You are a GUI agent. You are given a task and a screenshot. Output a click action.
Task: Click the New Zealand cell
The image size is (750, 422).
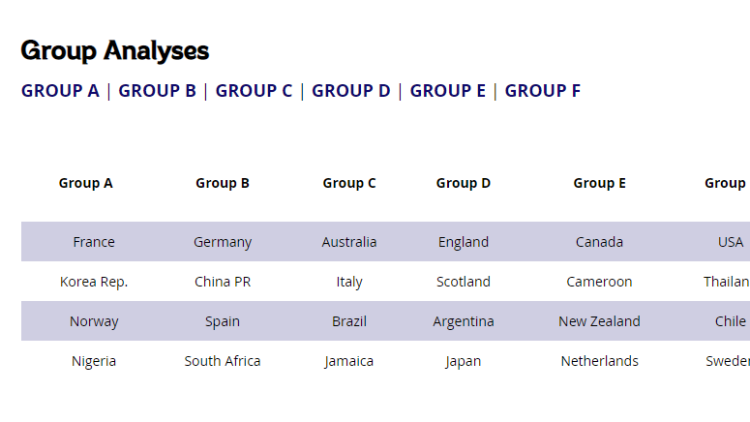click(599, 322)
